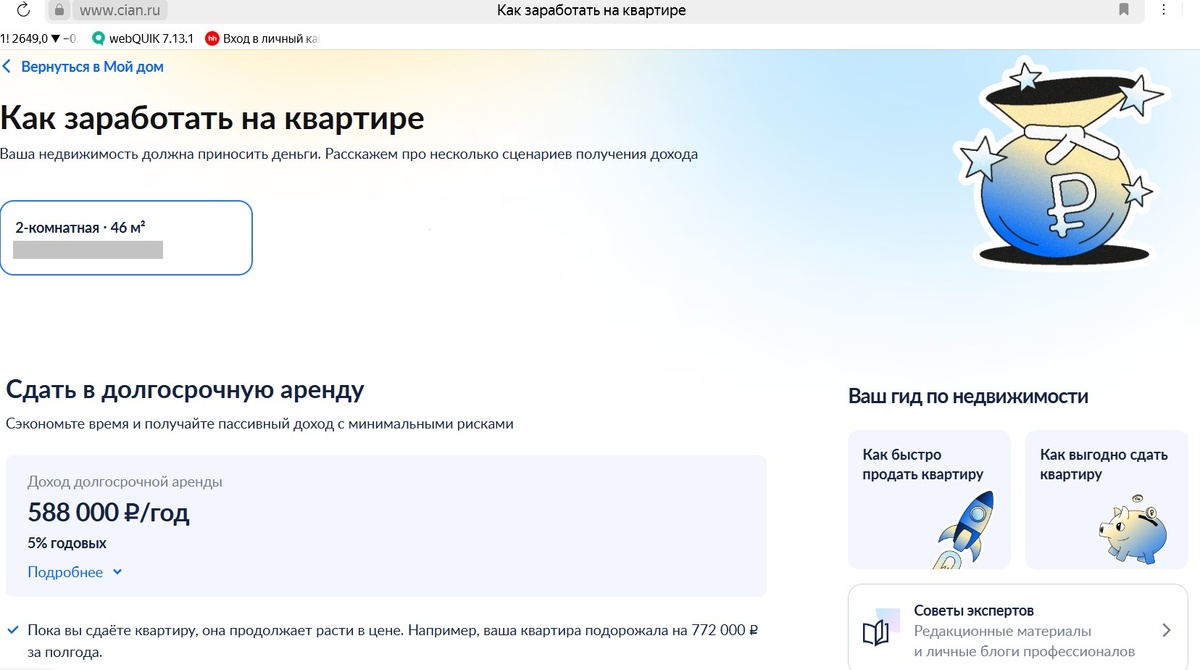
Task: Go back via 'Вернуться в Мой дом'
Action: click(82, 67)
